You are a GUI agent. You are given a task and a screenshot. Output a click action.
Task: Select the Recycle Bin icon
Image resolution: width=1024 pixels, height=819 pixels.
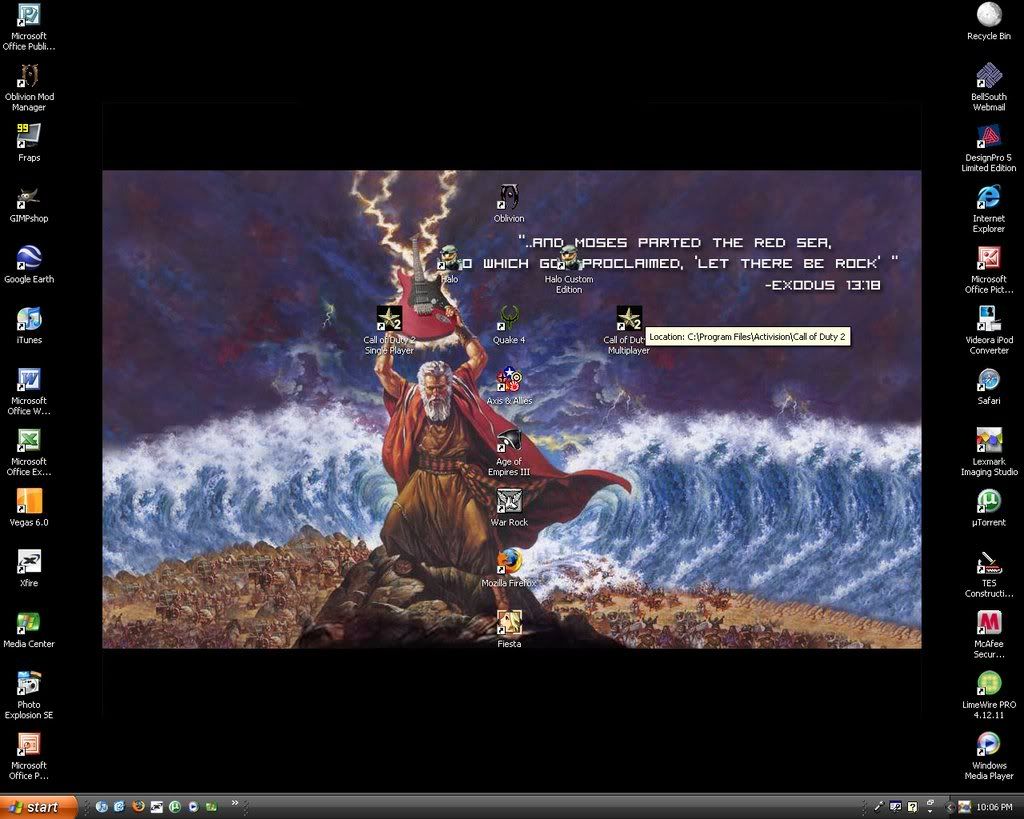(x=989, y=22)
